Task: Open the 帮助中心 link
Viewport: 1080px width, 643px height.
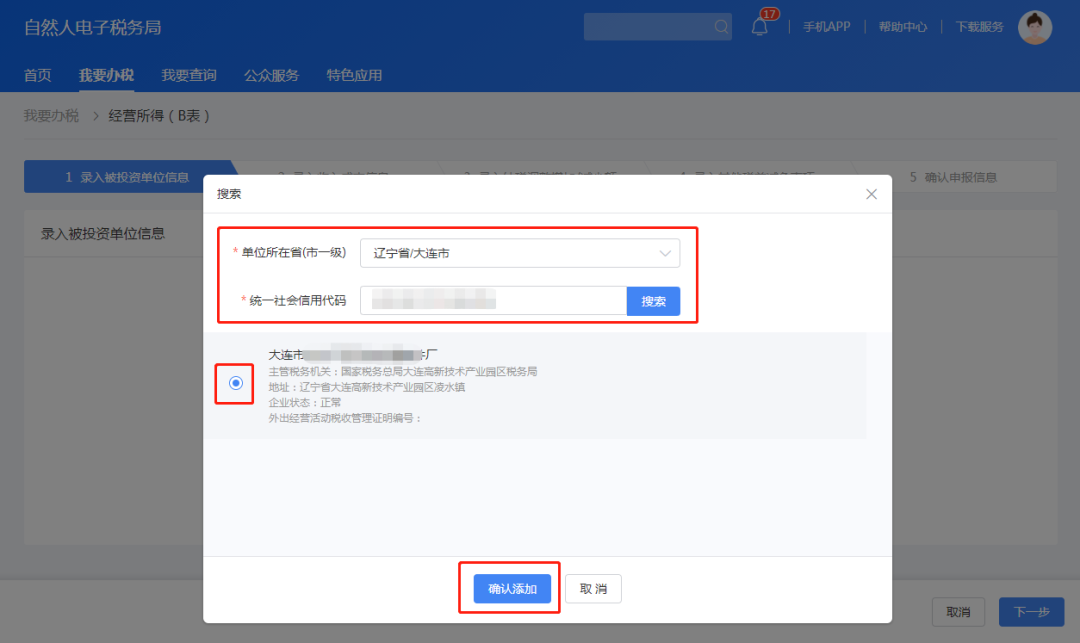Action: [x=902, y=27]
